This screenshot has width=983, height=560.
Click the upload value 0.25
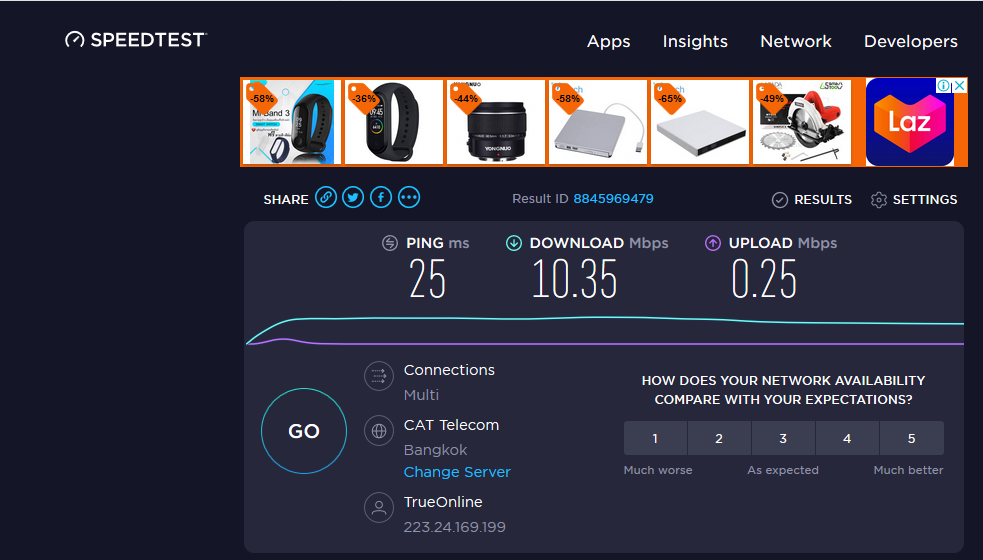(x=764, y=279)
